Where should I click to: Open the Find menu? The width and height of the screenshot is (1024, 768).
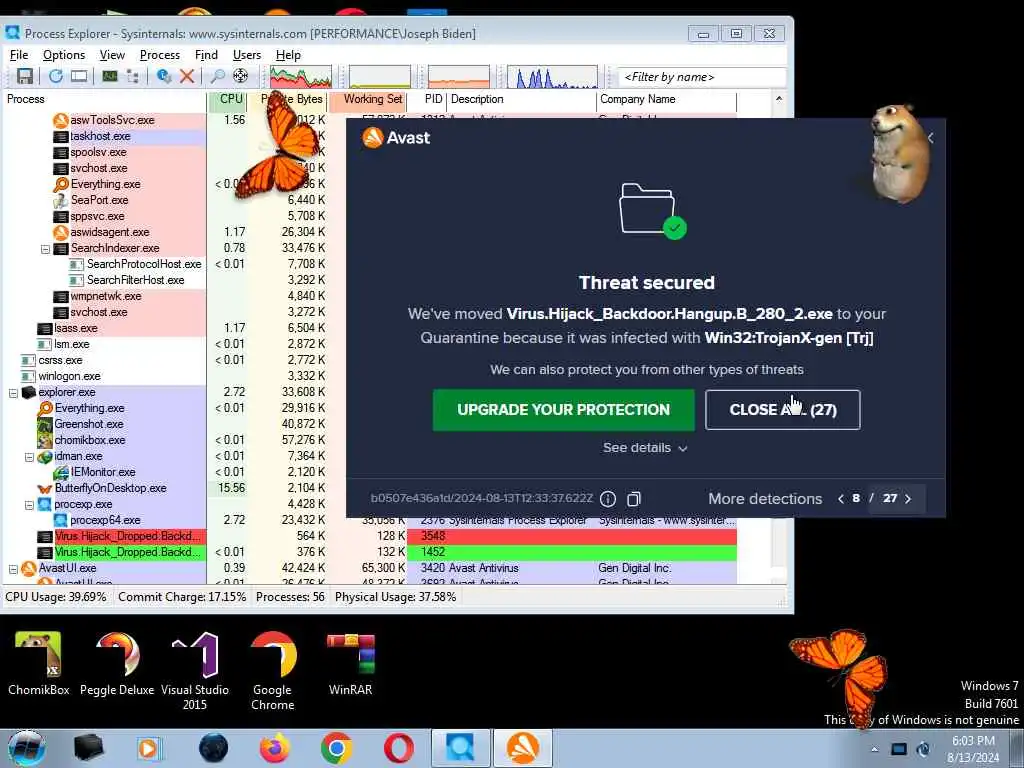click(x=206, y=55)
